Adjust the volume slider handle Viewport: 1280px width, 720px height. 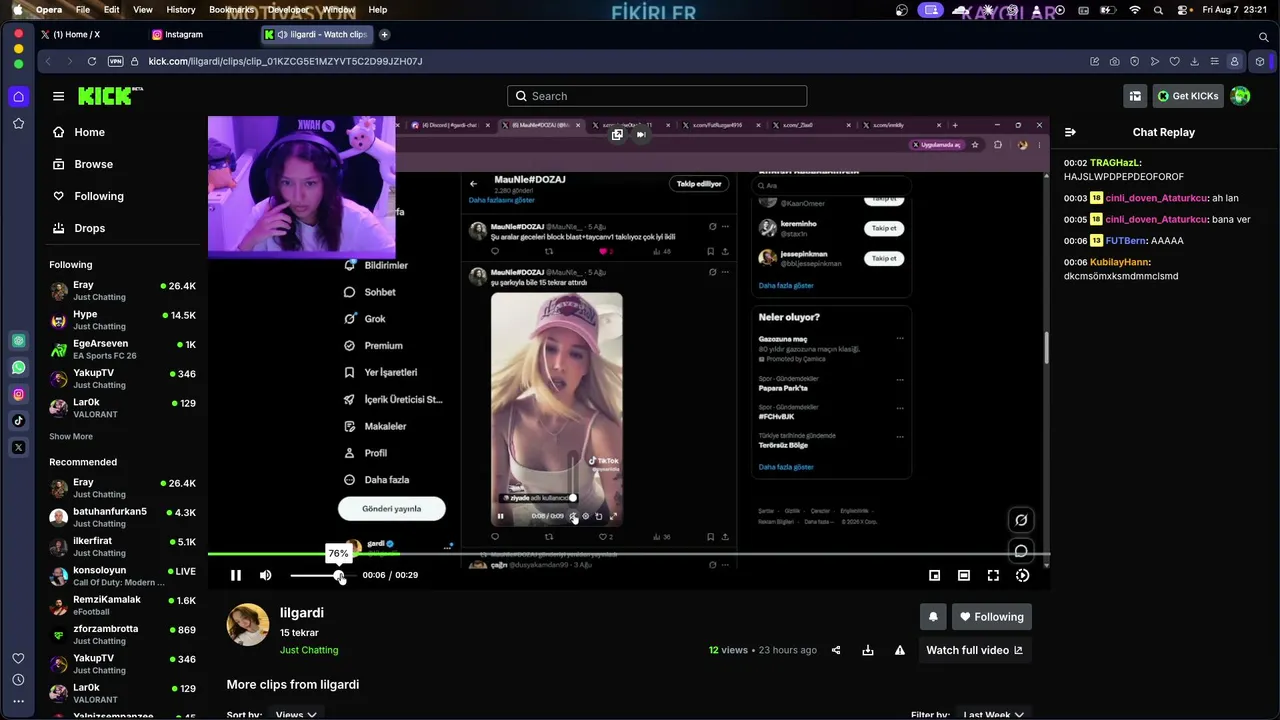[340, 575]
